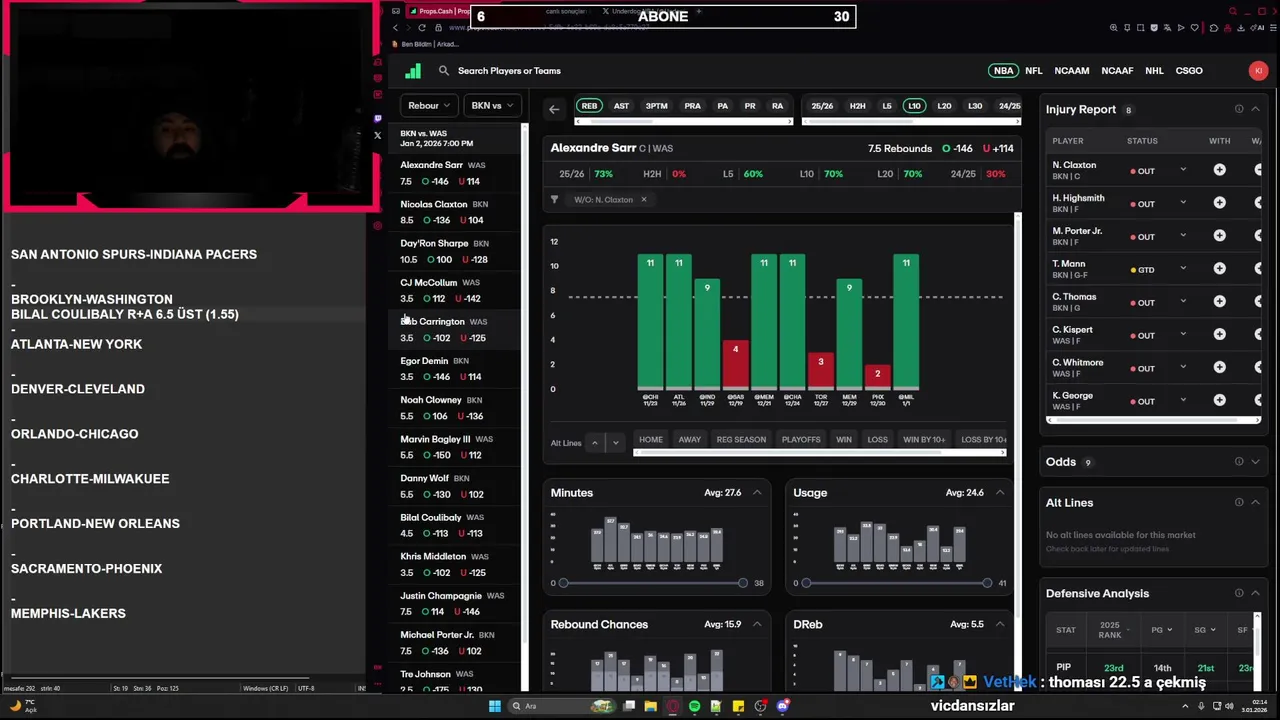Open Spotify from the taskbar

pyautogui.click(x=695, y=706)
